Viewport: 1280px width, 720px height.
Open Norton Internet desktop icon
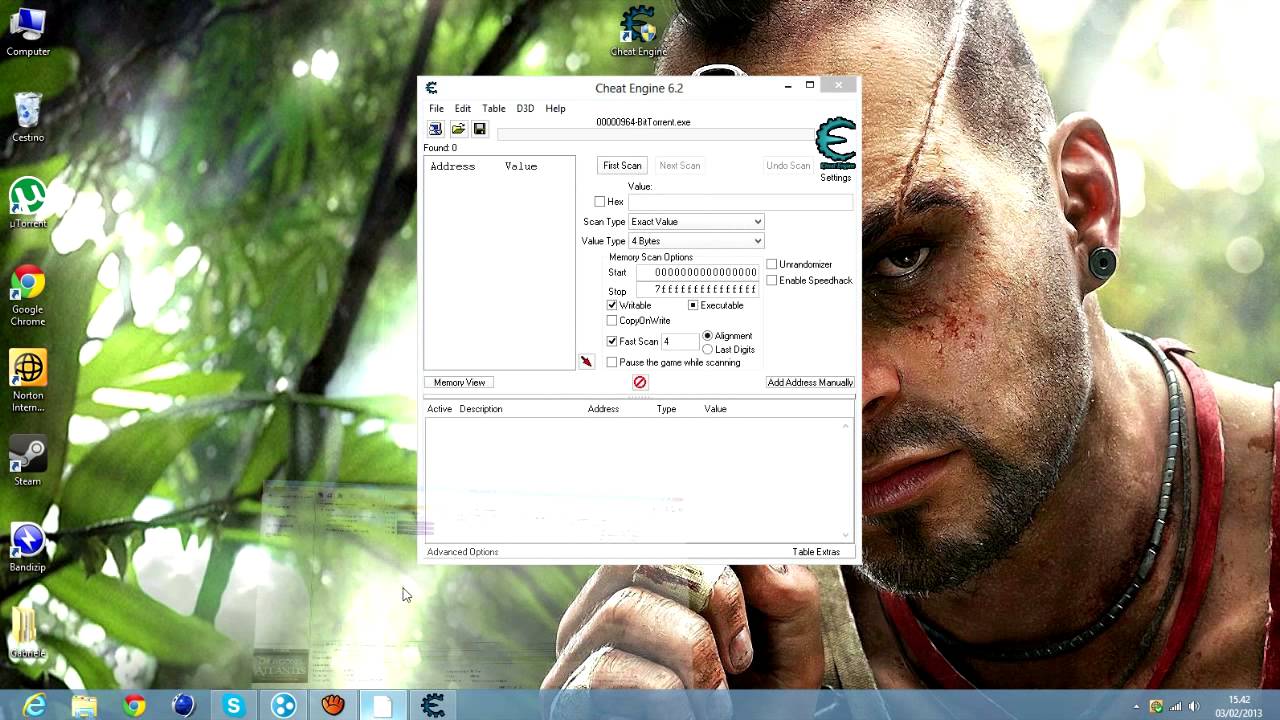[28, 382]
